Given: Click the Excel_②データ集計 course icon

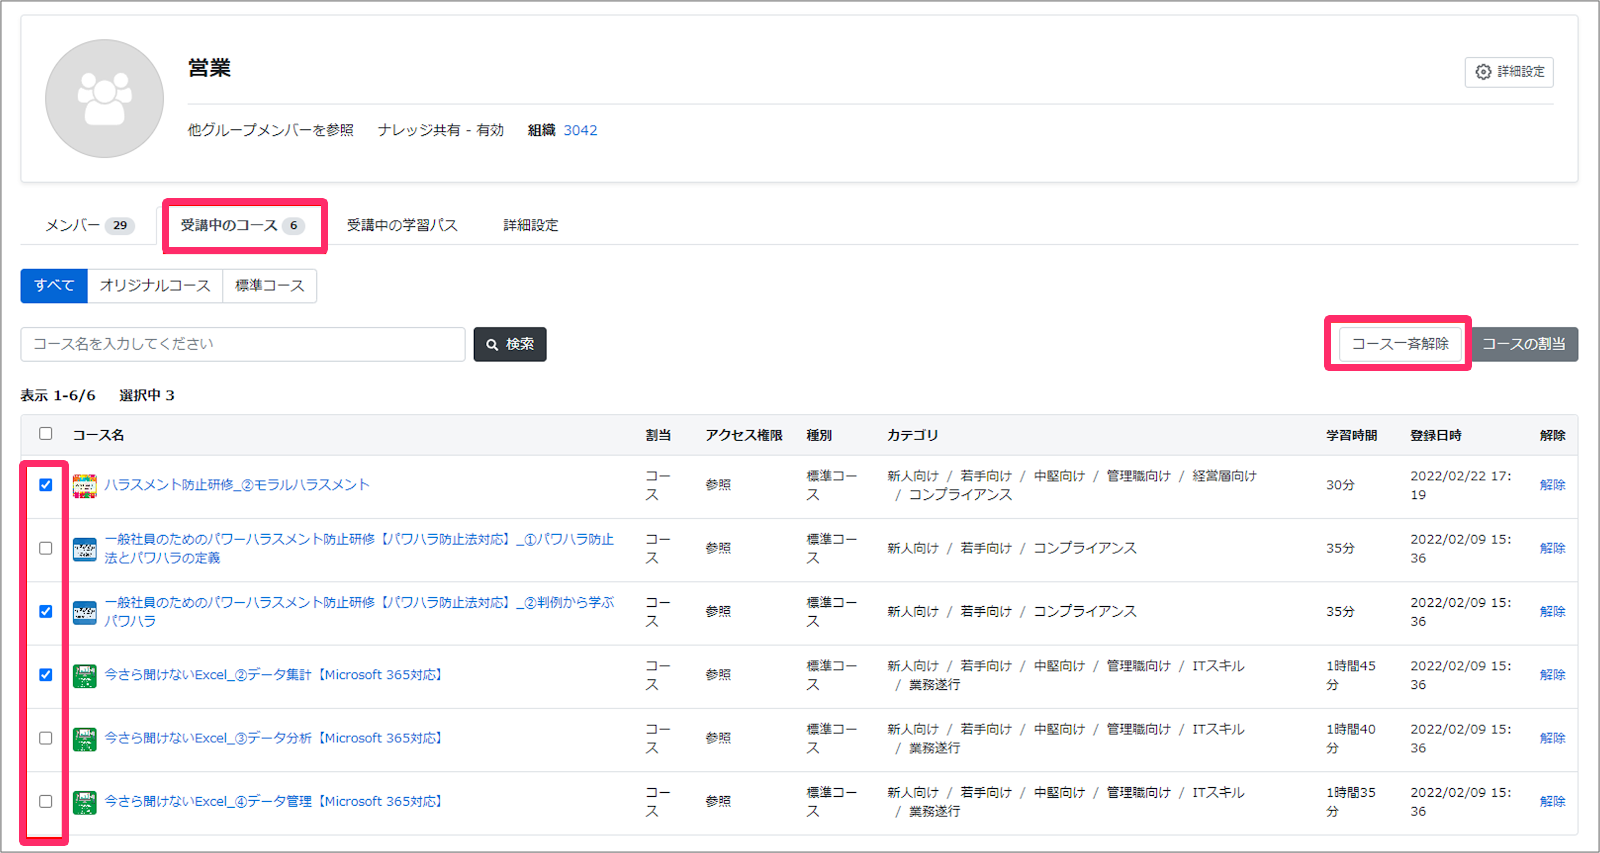Looking at the screenshot, I should click(85, 676).
